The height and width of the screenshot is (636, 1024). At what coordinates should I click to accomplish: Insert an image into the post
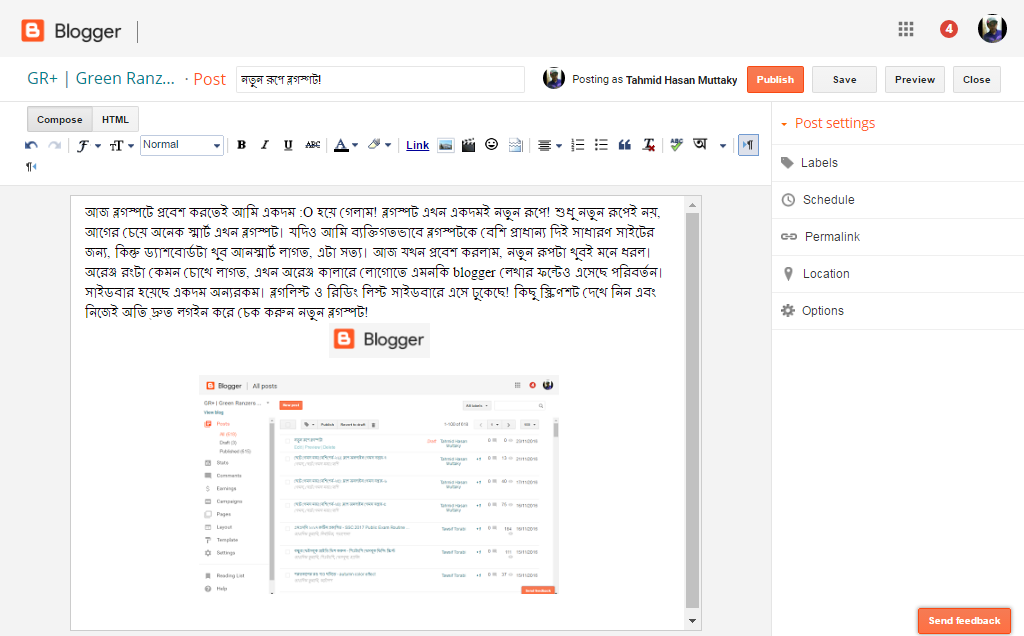[445, 145]
